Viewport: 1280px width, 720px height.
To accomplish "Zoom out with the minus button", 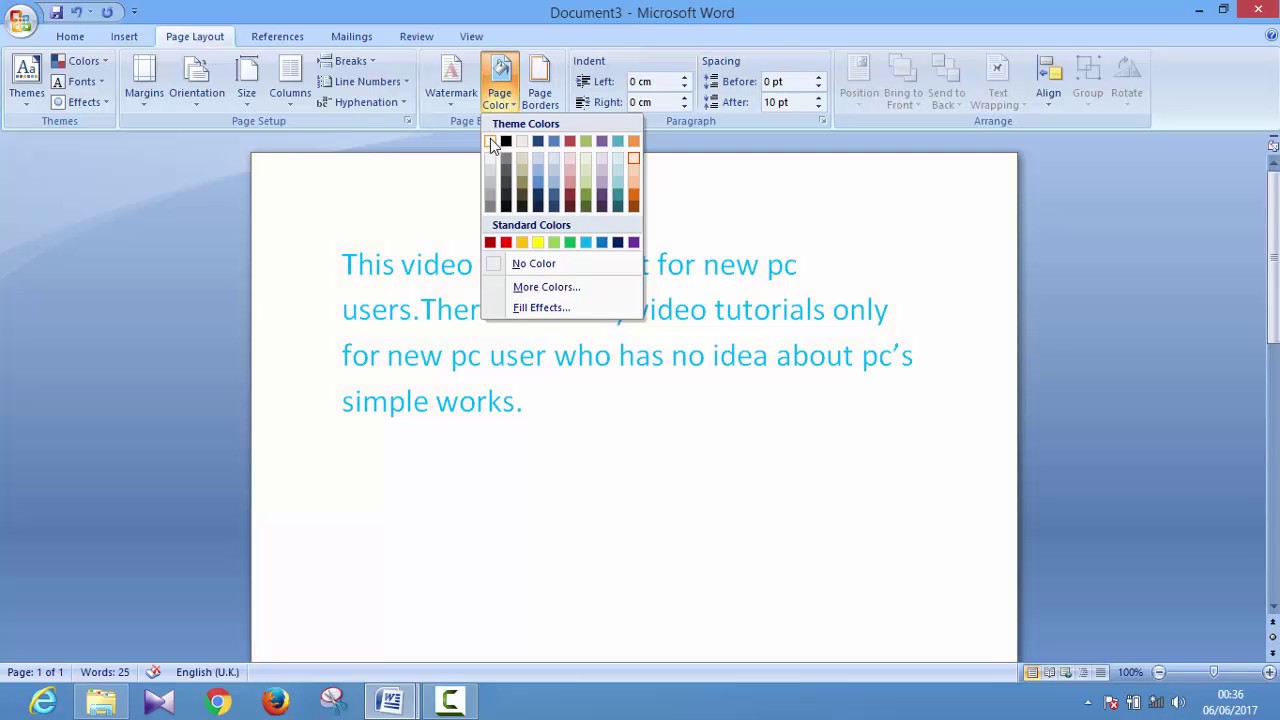I will [1159, 673].
